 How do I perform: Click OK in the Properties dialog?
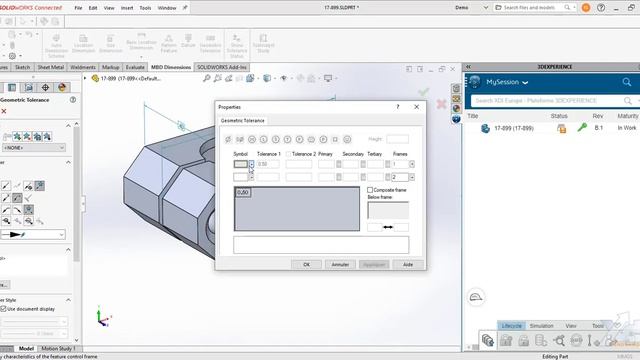point(307,264)
